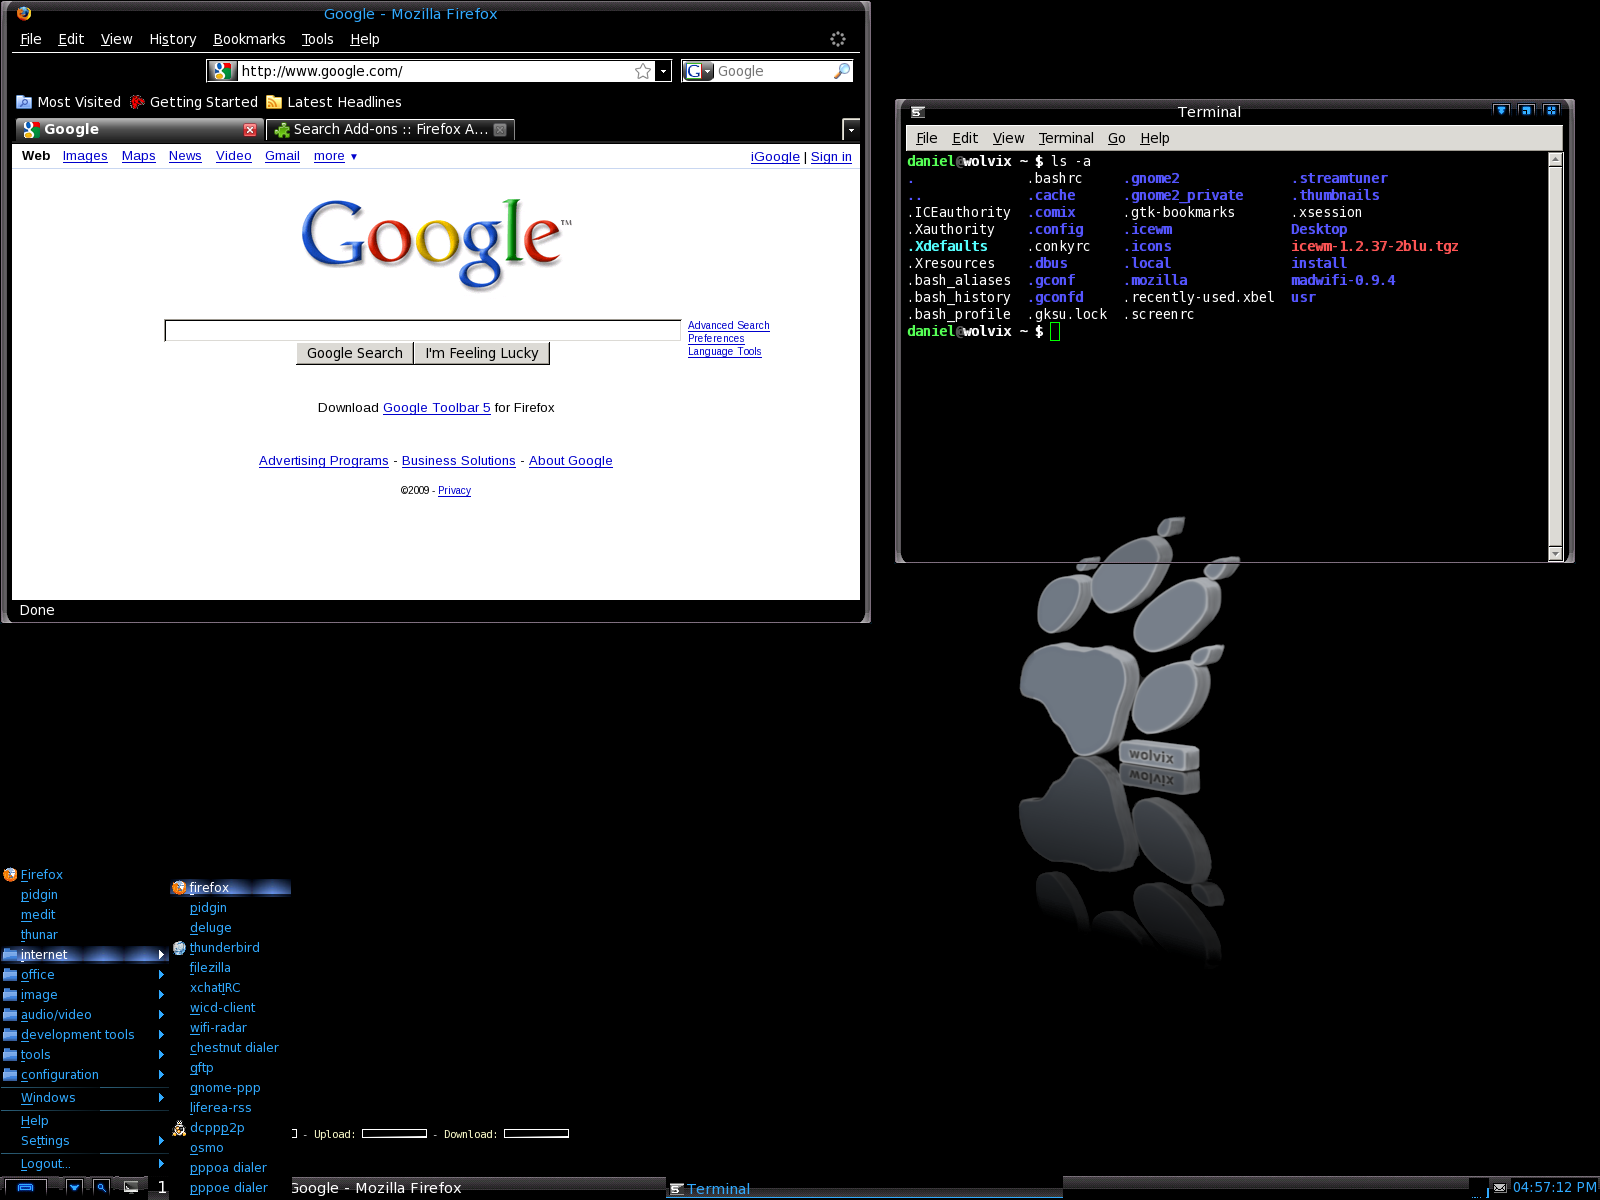Switch to Search Add-ons tab
Screen dimensions: 1600x1200
[x=392, y=130]
